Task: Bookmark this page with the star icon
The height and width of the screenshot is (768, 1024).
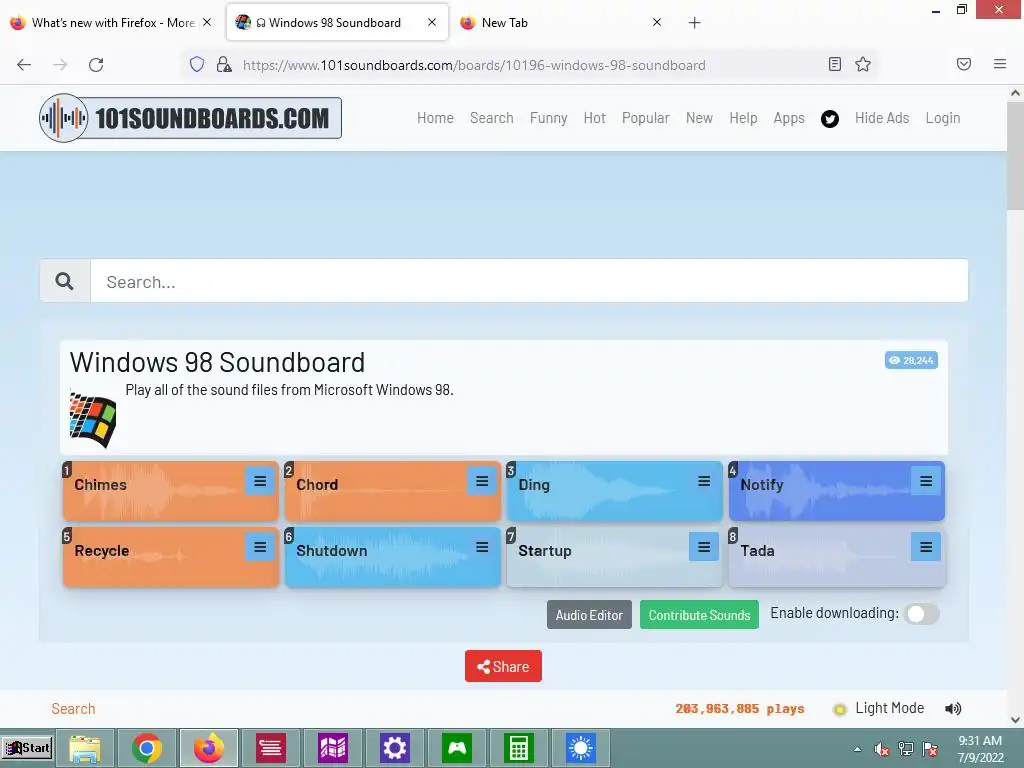Action: [x=863, y=64]
